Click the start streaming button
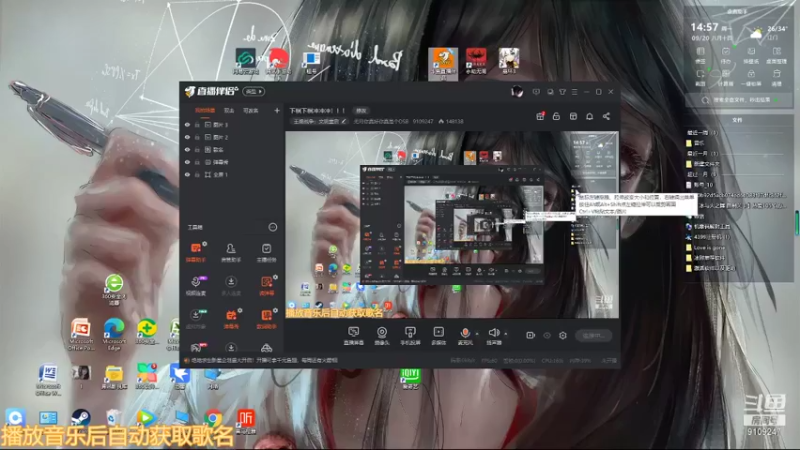Screen dimensions: 800x450 (593, 335)
